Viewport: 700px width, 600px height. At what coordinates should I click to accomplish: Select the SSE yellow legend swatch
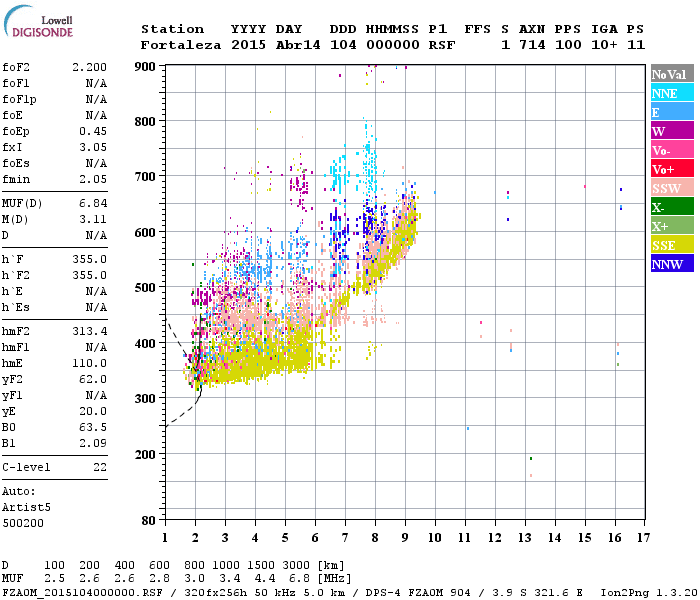point(672,245)
